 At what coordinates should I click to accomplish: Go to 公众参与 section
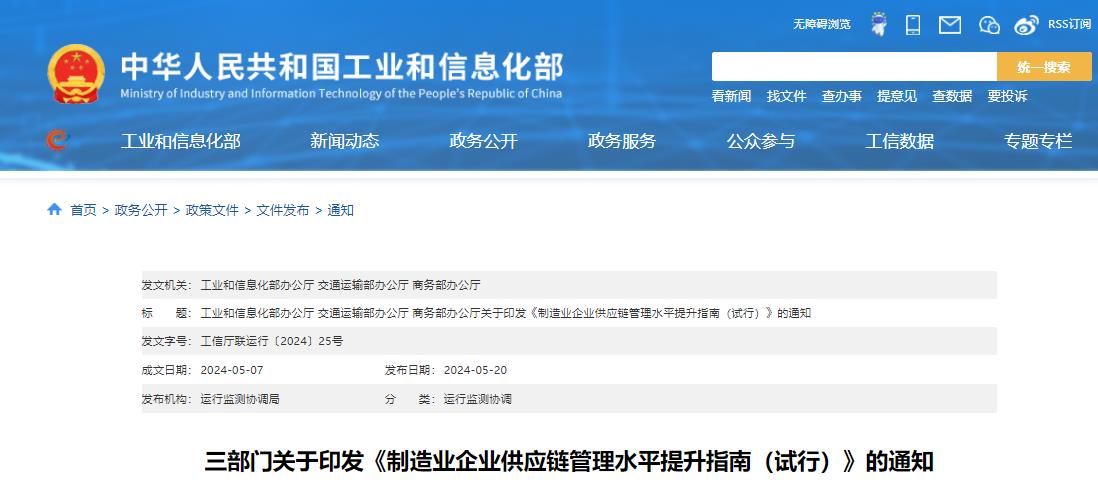tap(760, 141)
